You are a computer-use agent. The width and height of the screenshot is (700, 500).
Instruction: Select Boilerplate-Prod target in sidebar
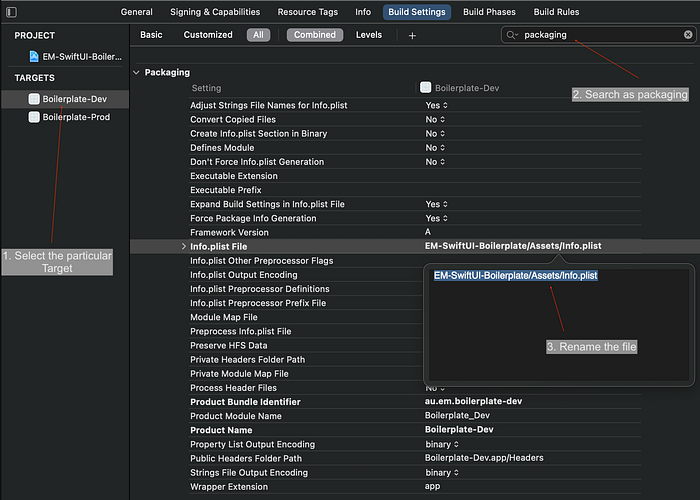65,117
